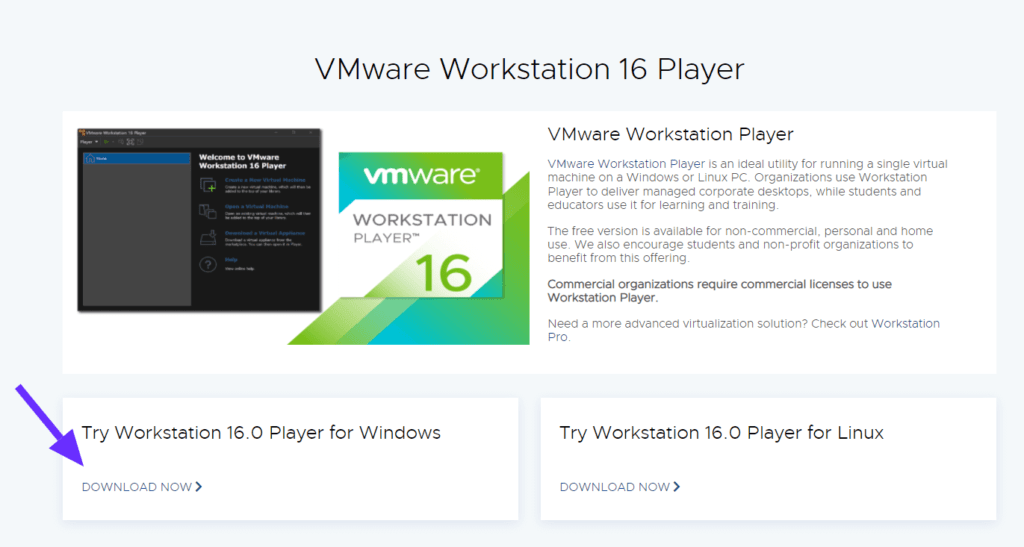The image size is (1024, 547).
Task: Click the Help question mark icon in preview
Action: 208,264
